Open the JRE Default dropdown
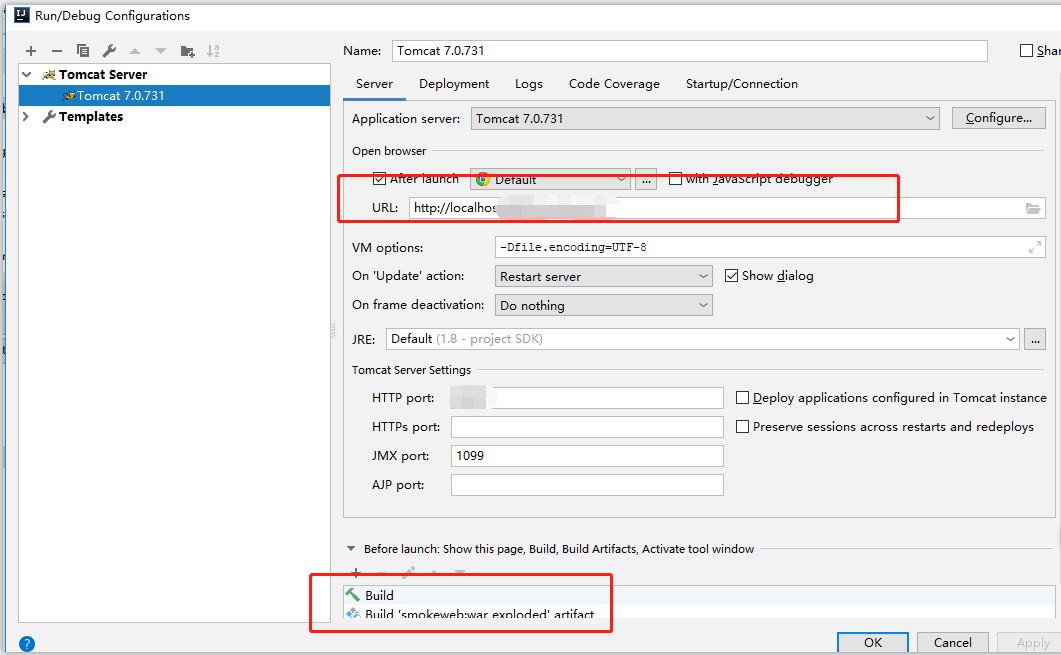 click(x=703, y=339)
